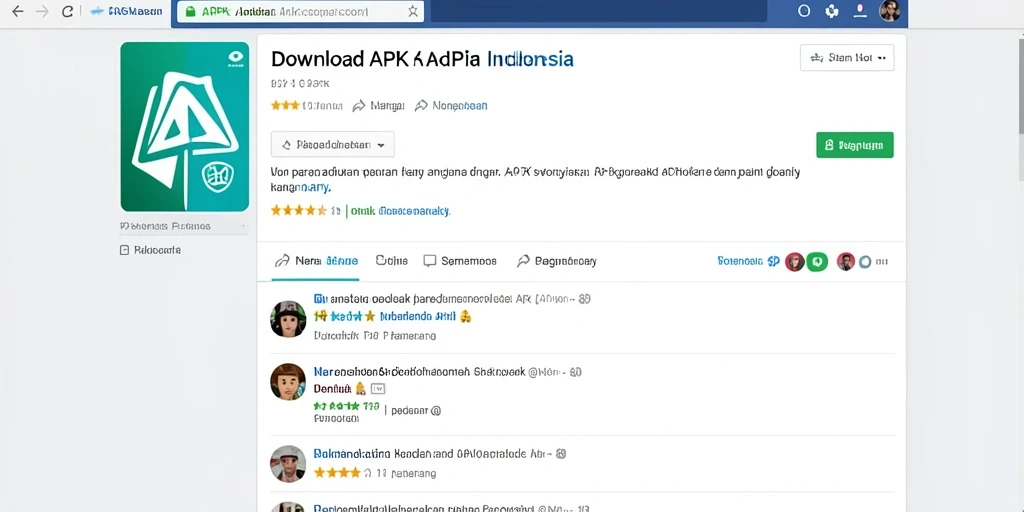Click the eye badge on the app icon
This screenshot has width=1024, height=512.
(235, 57)
